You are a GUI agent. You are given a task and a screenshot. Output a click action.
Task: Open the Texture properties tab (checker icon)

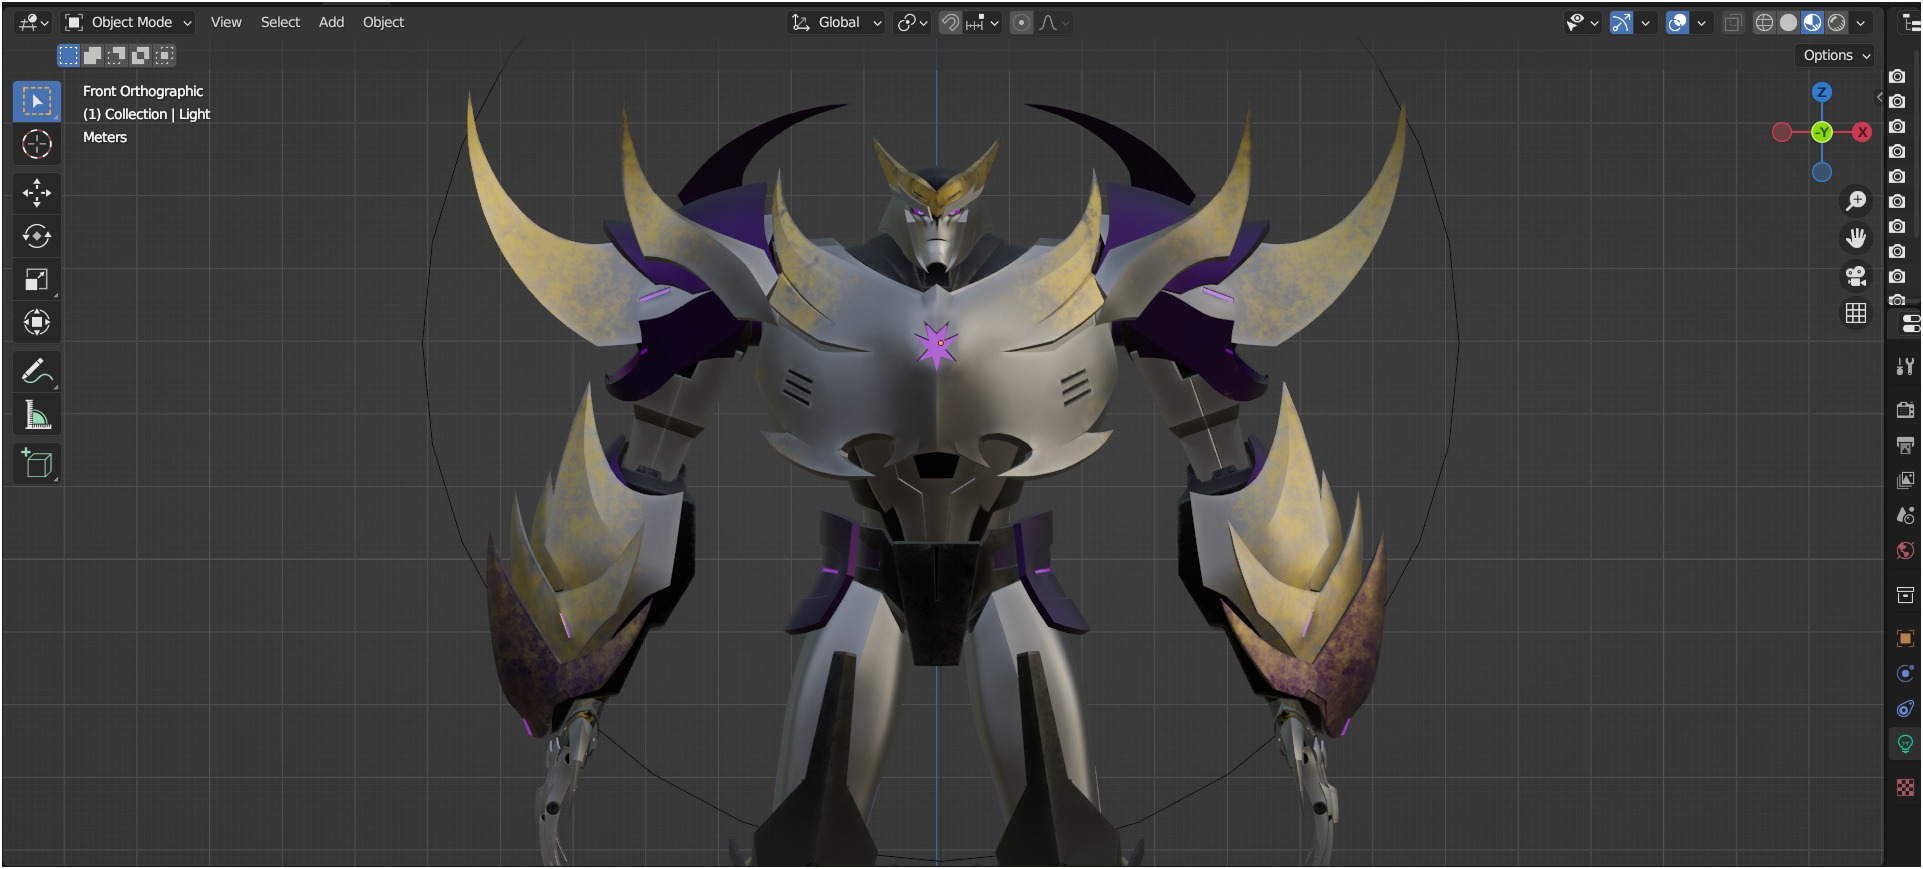point(1905,788)
